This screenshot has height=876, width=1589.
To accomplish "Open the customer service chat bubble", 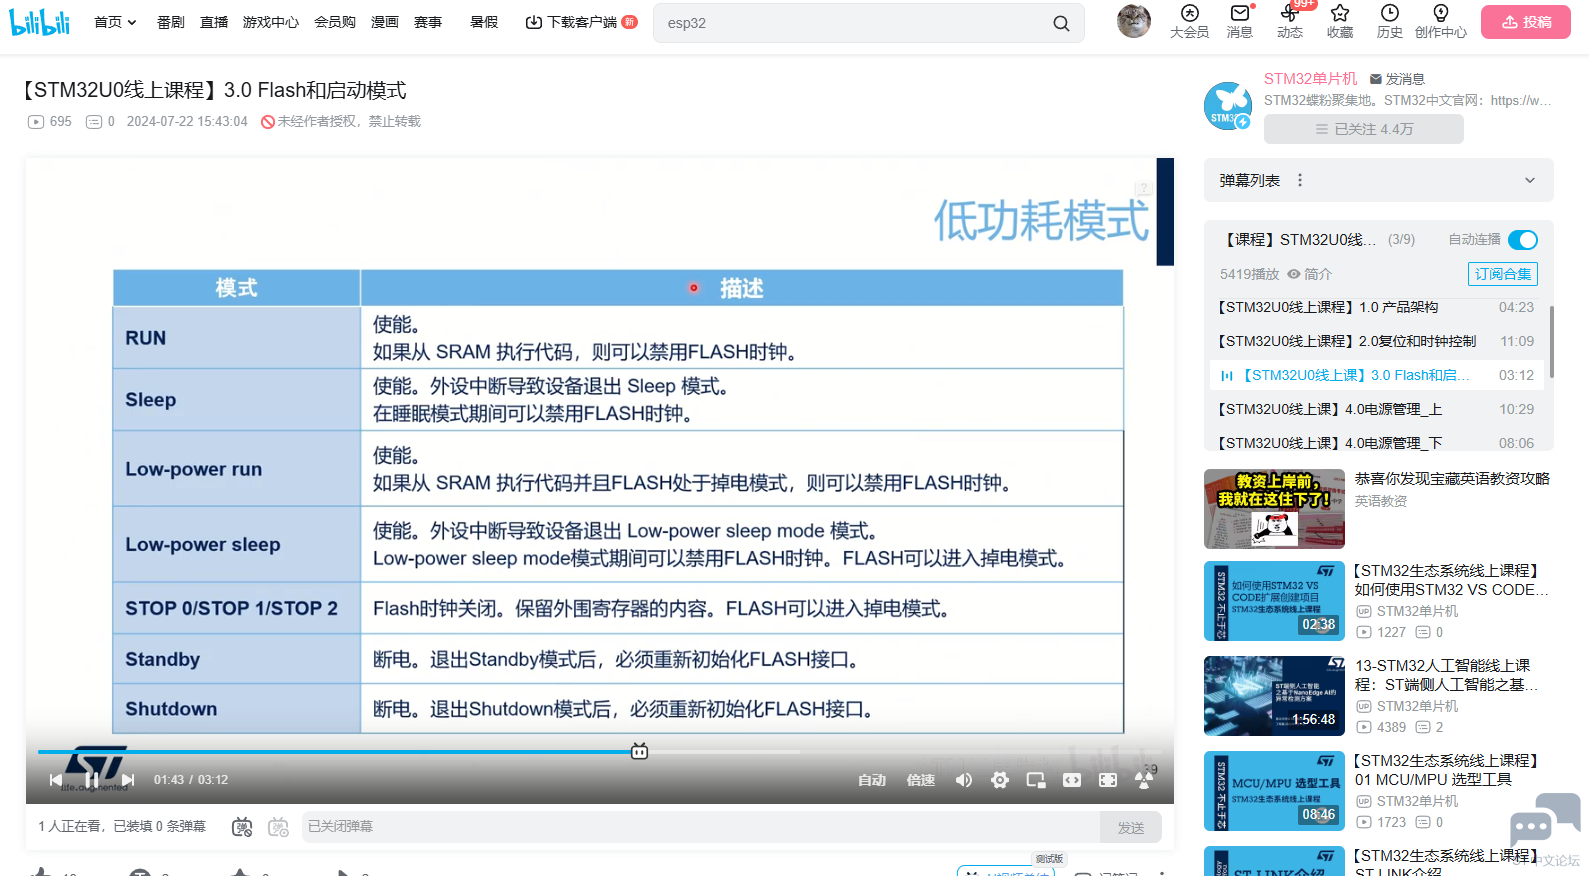I will click(1545, 819).
